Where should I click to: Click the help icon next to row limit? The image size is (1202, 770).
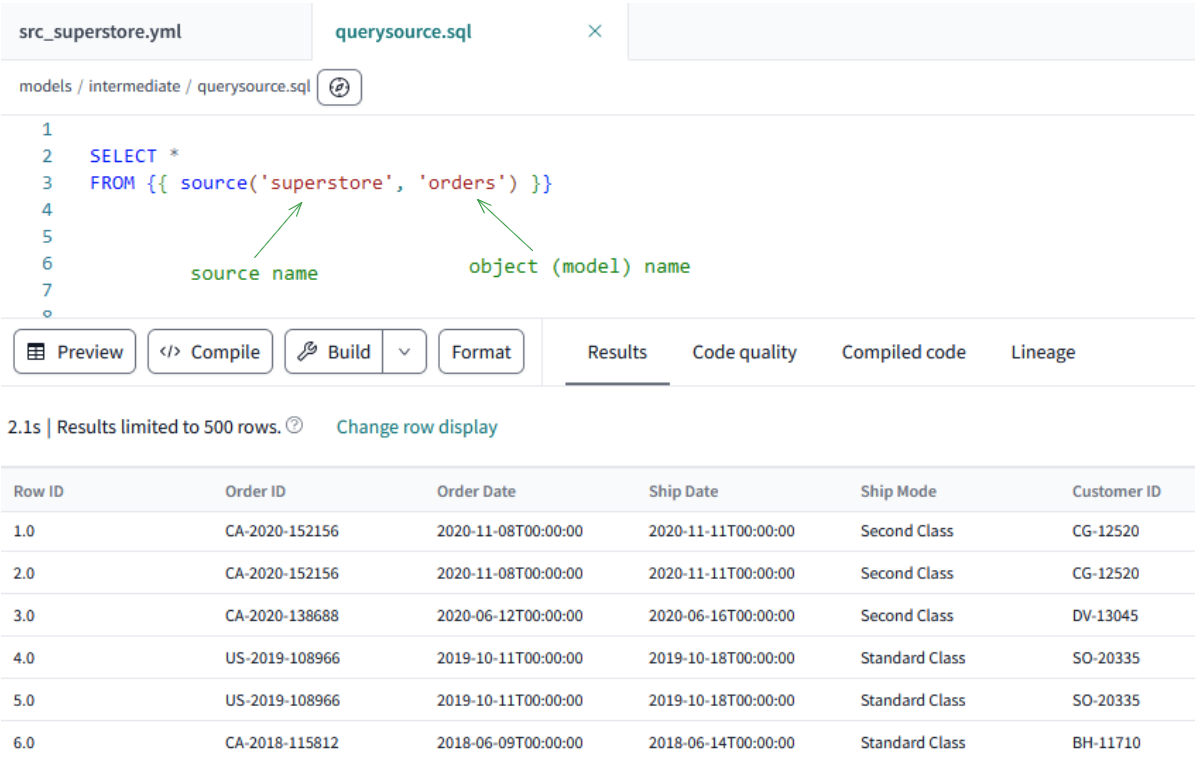(294, 426)
